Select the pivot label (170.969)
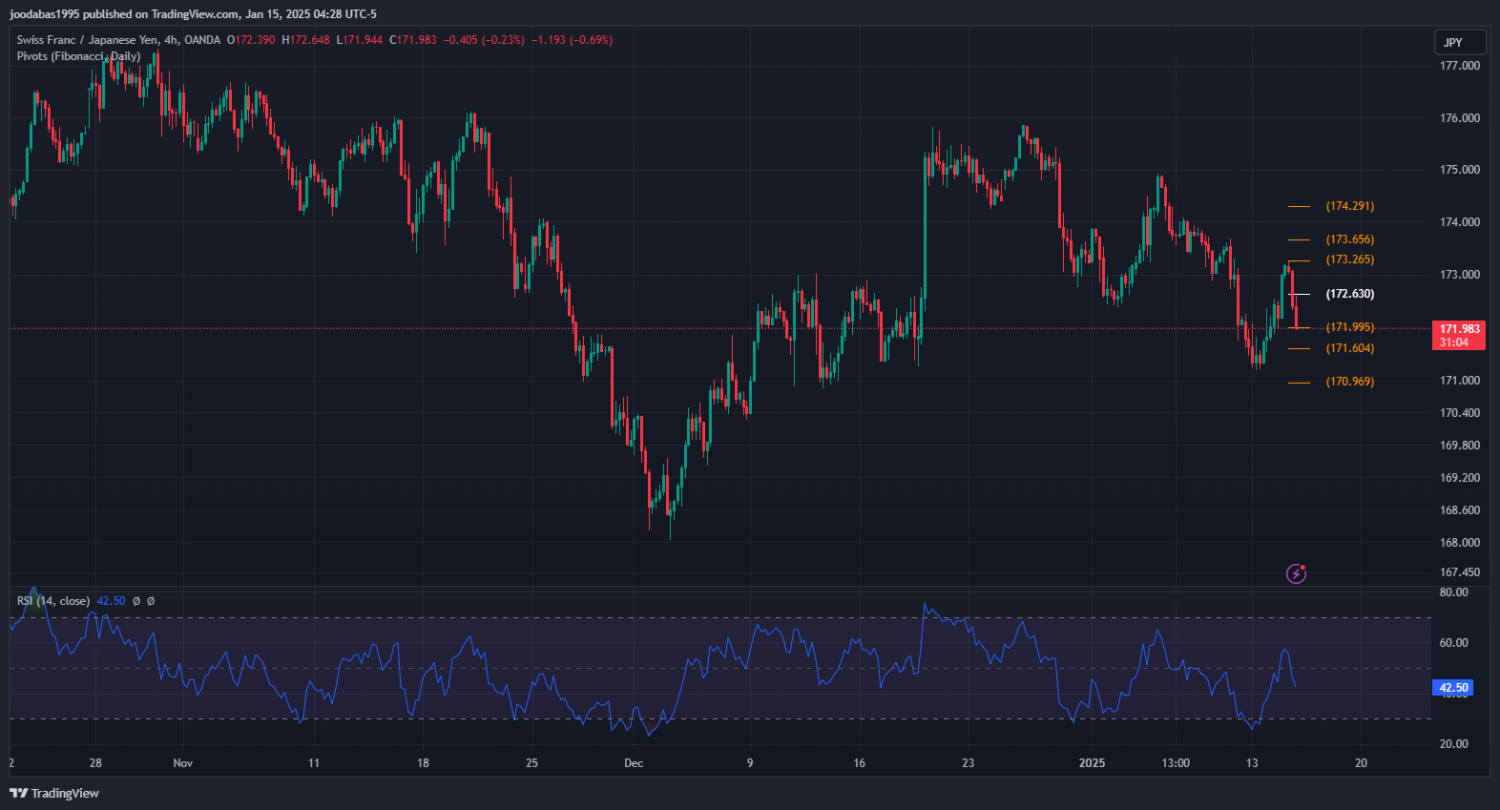Image resolution: width=1500 pixels, height=810 pixels. pyautogui.click(x=1350, y=382)
